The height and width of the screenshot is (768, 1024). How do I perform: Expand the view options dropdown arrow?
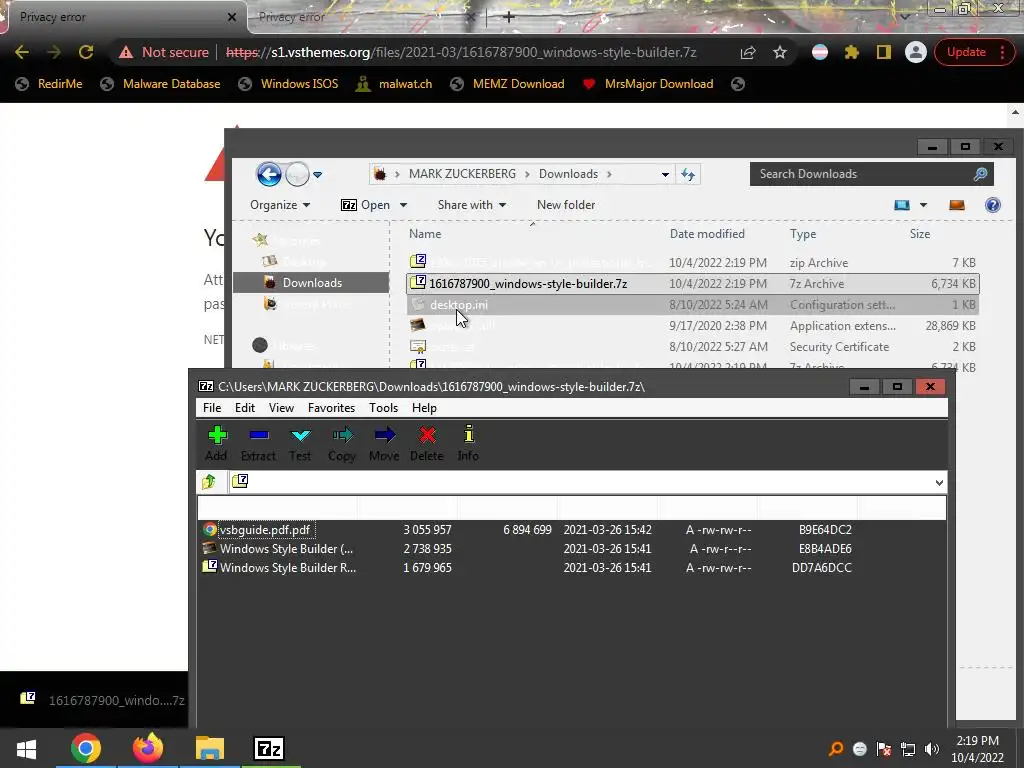[923, 205]
